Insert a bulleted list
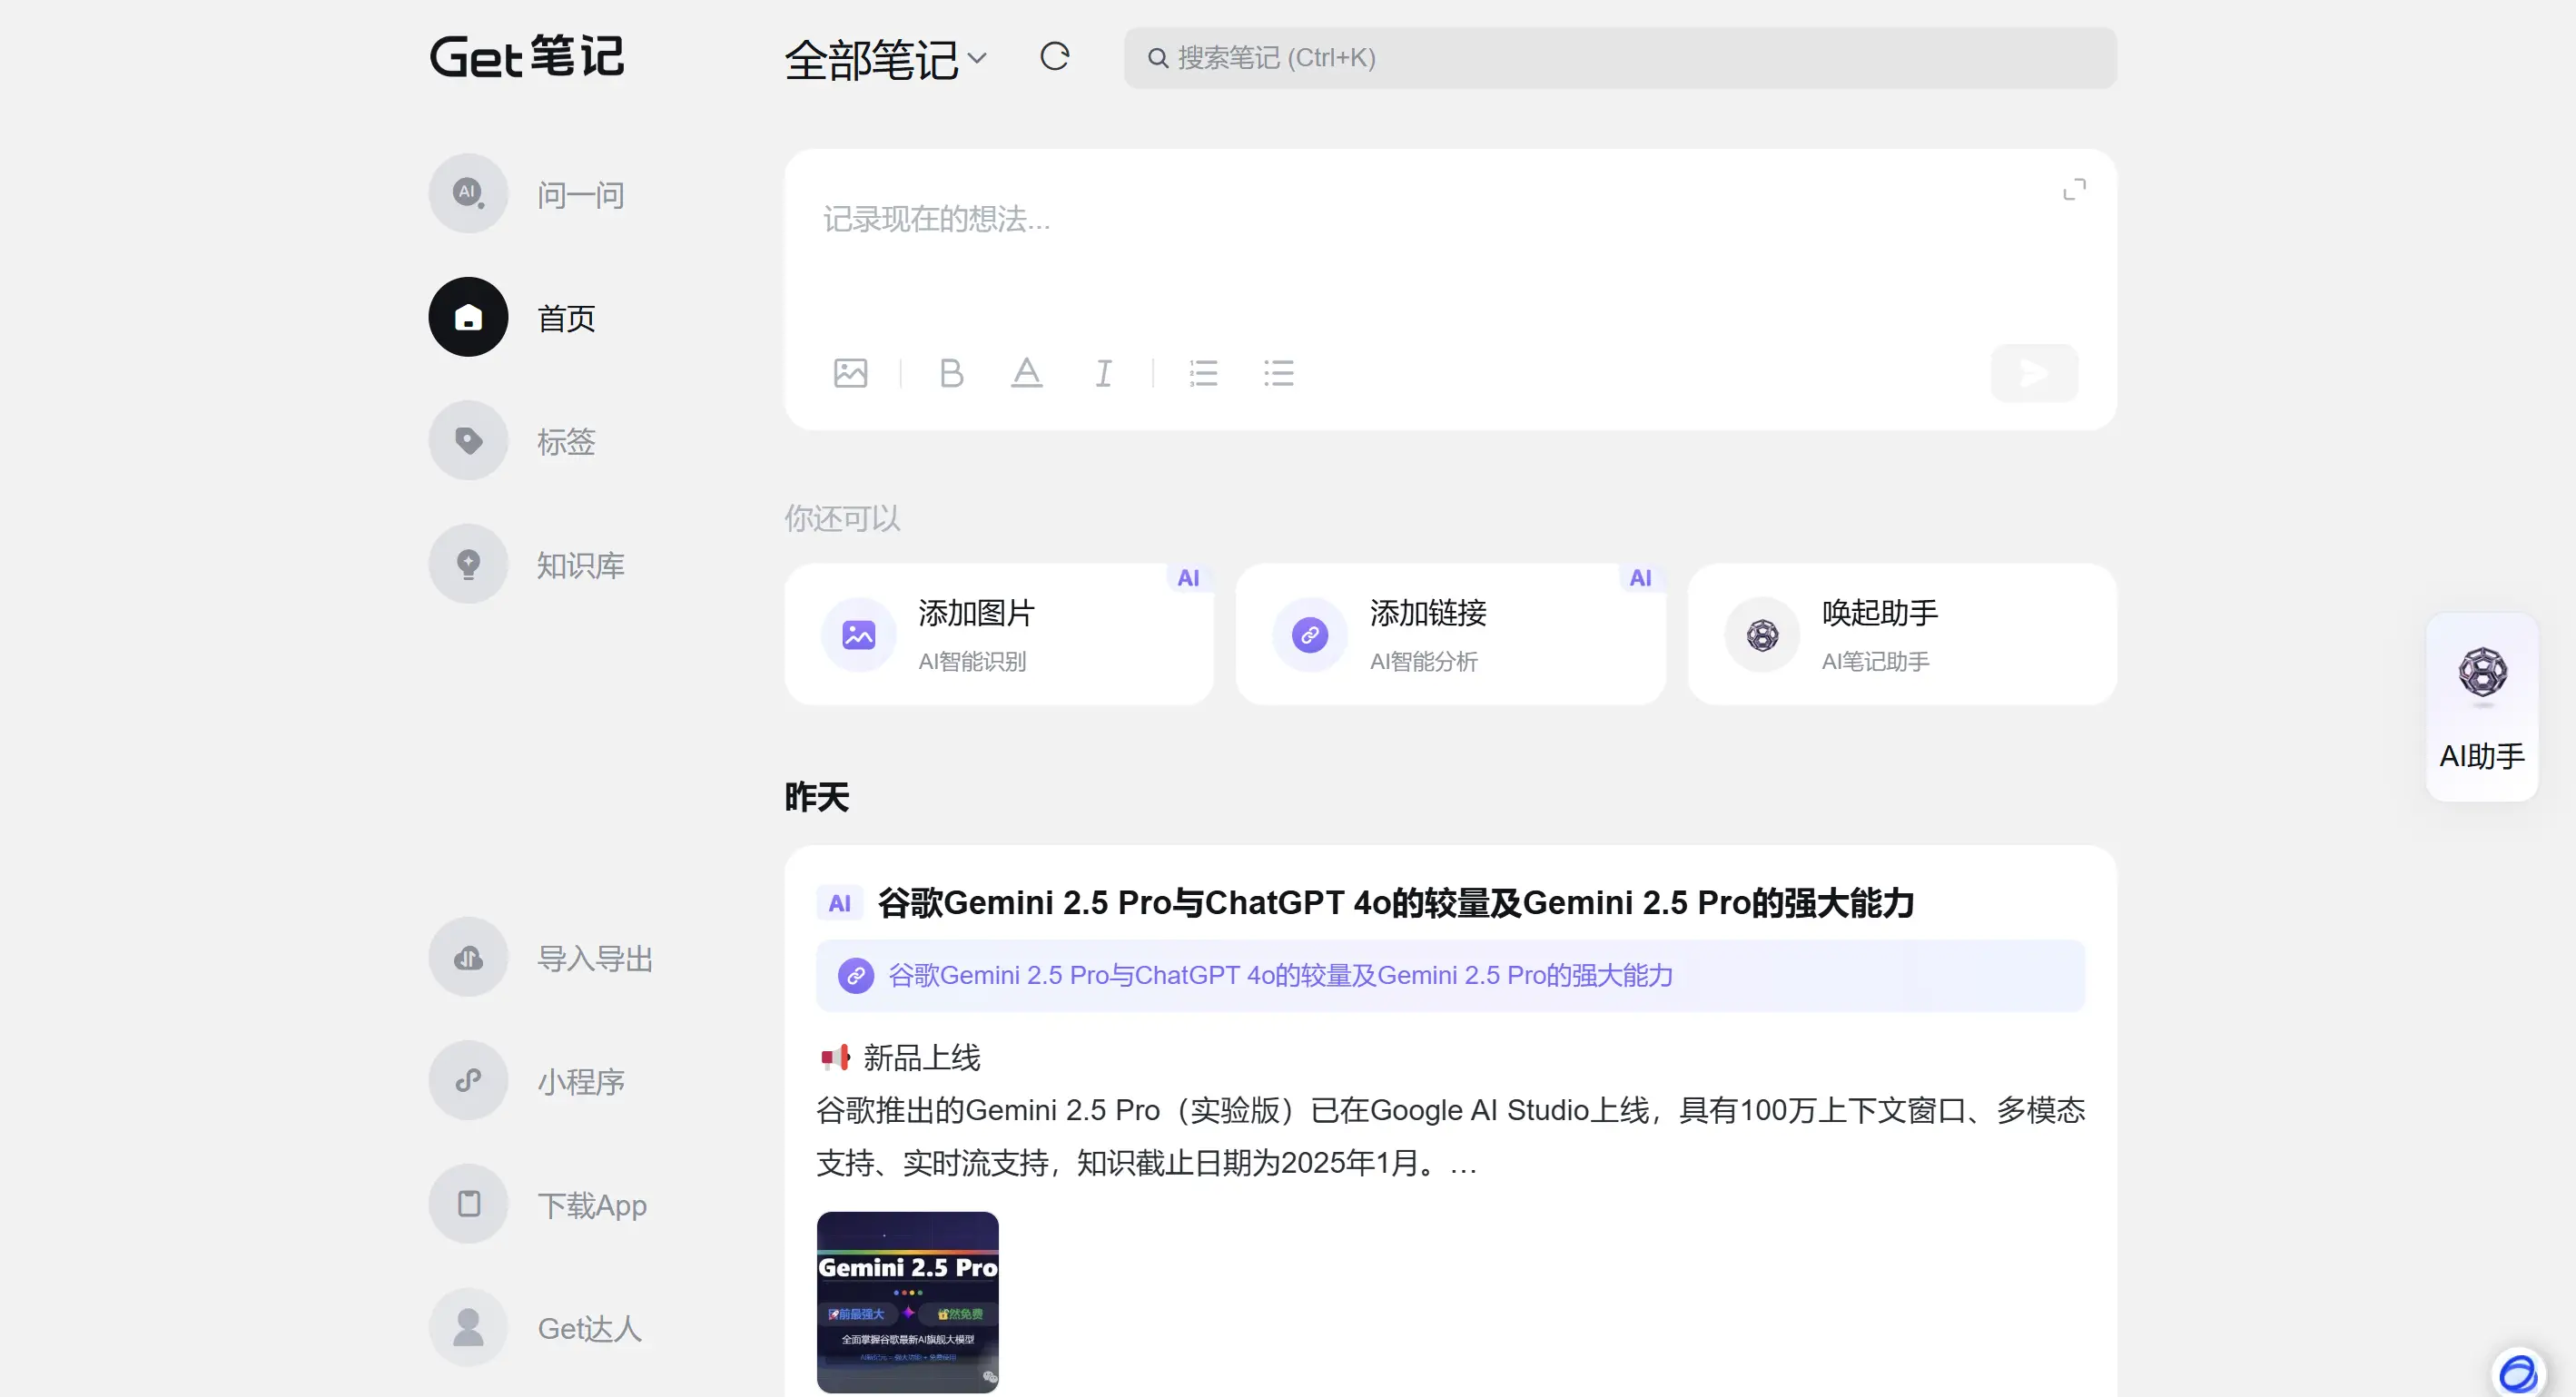Image resolution: width=2576 pixels, height=1397 pixels. point(1278,373)
